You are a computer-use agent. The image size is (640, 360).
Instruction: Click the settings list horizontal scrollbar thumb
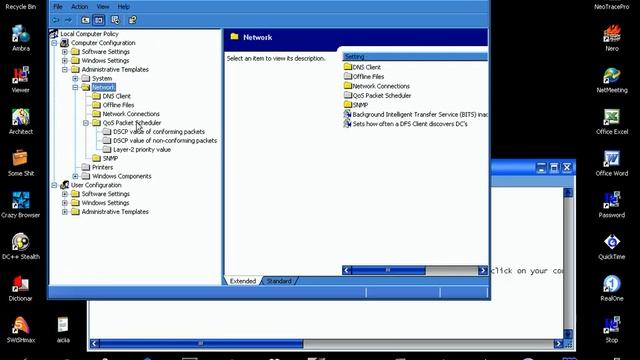(388, 270)
